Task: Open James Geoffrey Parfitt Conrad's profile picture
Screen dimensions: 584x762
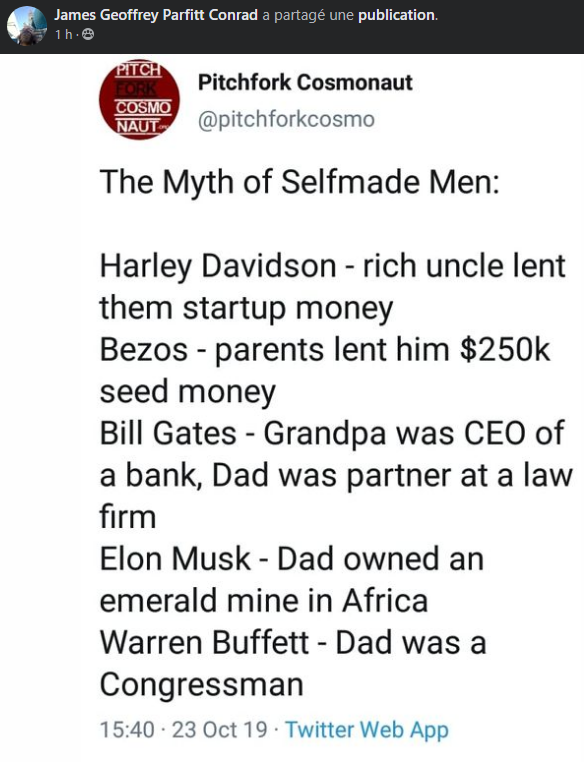Action: [27, 26]
